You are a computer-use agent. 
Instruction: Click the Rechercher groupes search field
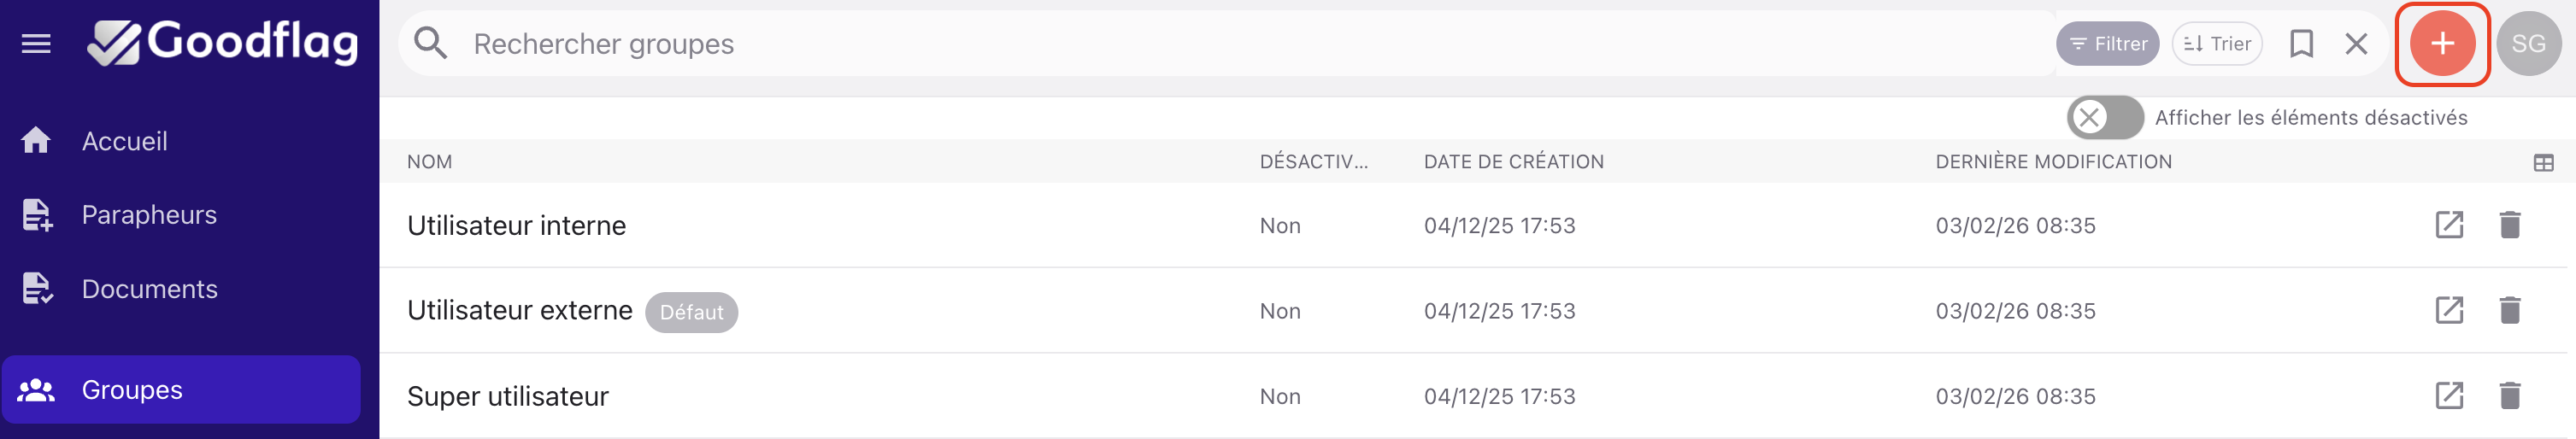tap(1200, 44)
